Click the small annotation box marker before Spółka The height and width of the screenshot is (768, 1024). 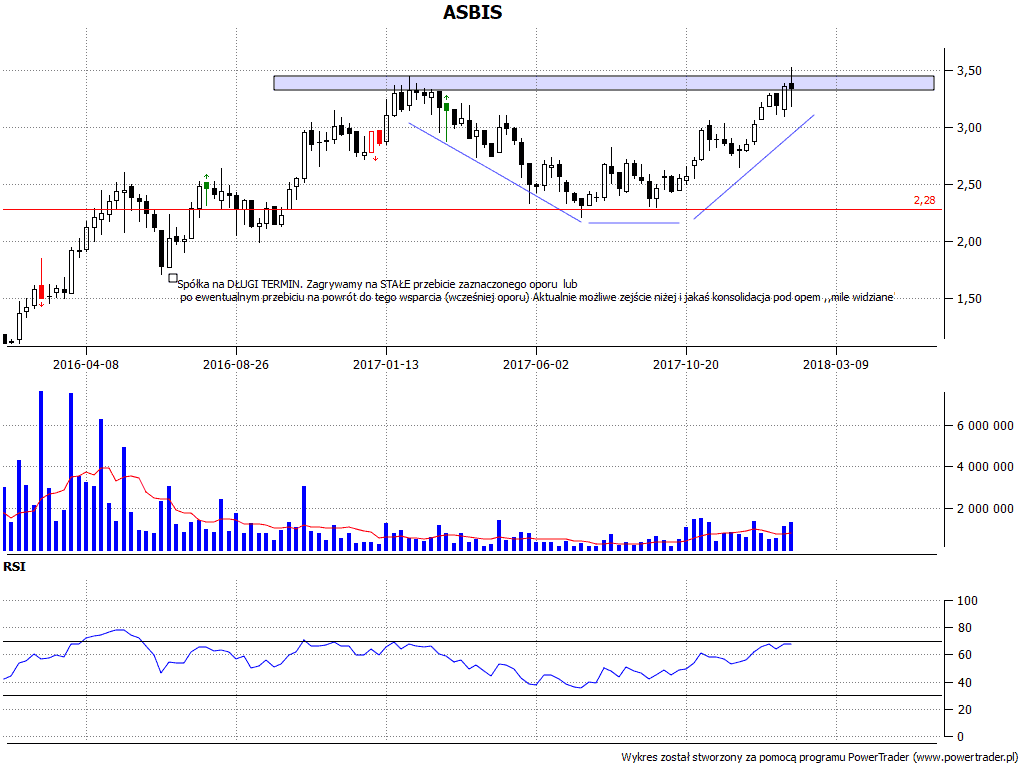173,278
